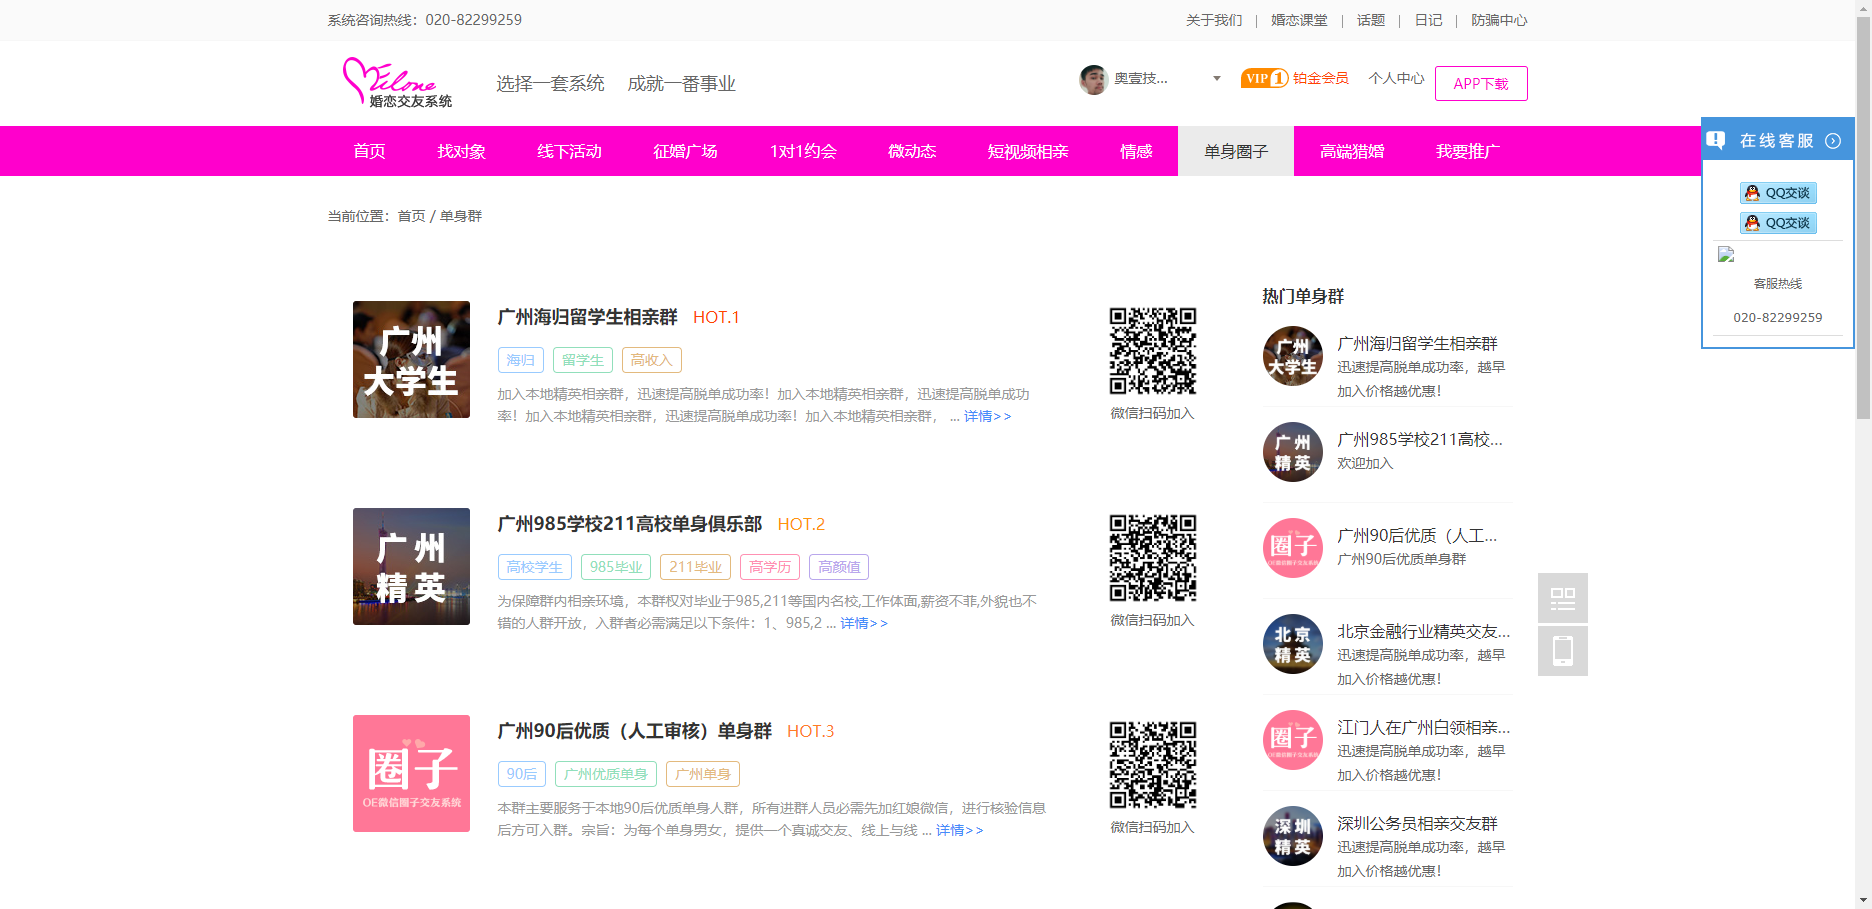The width and height of the screenshot is (1872, 909).
Task: Open sidebar link 深圳公务员相亲交友群
Action: tap(1417, 824)
